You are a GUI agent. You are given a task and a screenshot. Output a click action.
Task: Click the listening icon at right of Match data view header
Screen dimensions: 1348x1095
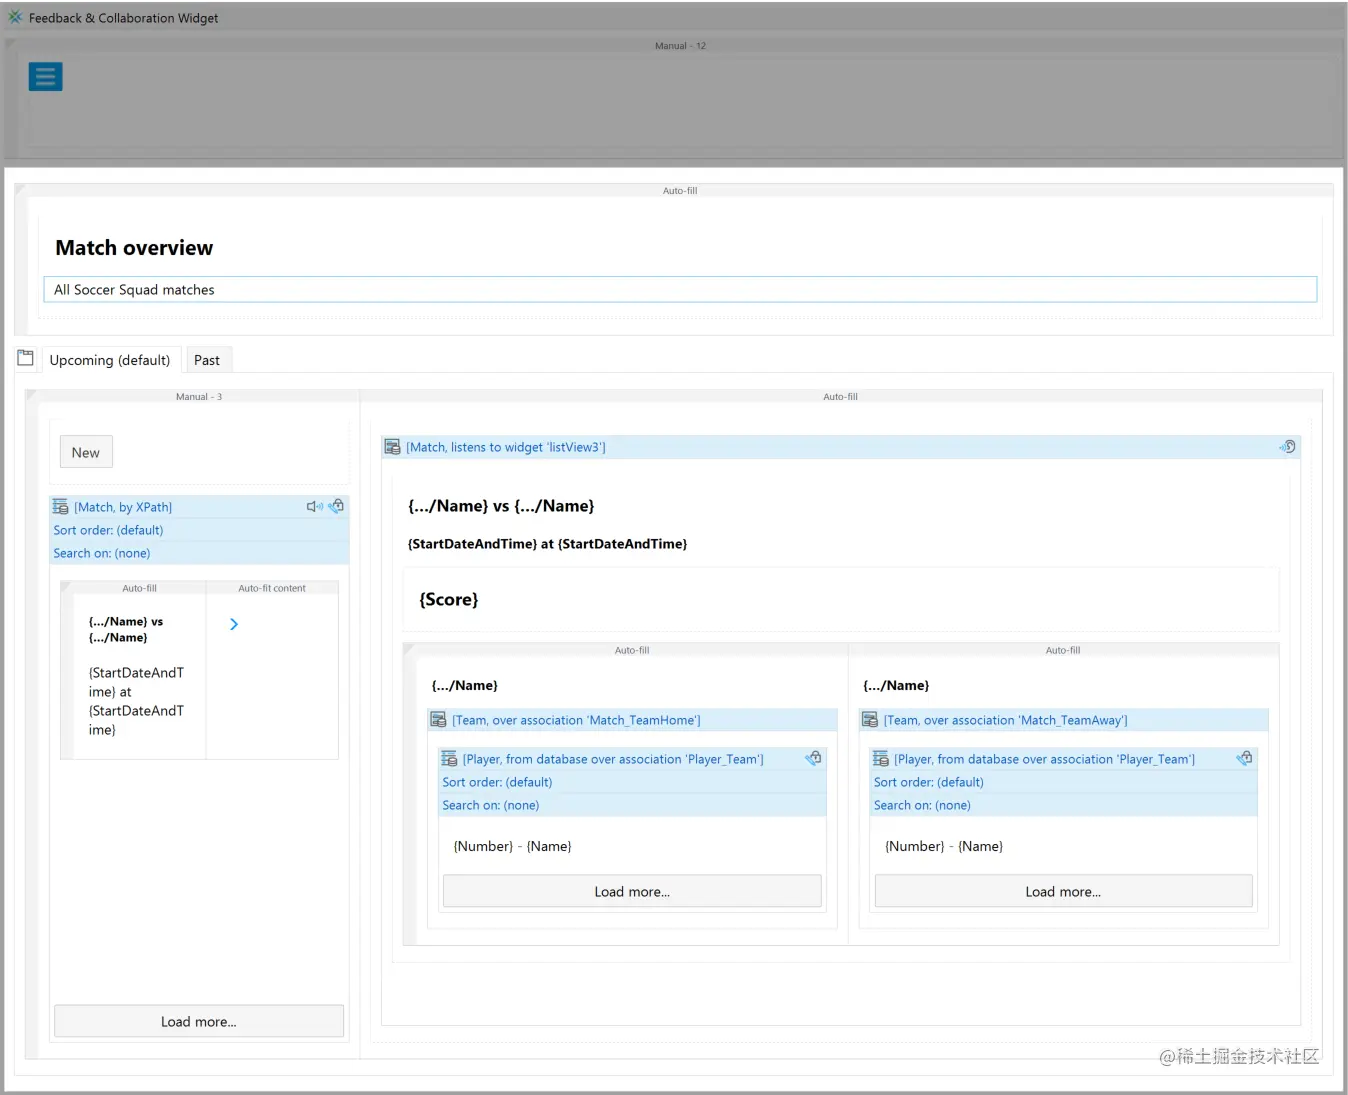click(x=1288, y=446)
